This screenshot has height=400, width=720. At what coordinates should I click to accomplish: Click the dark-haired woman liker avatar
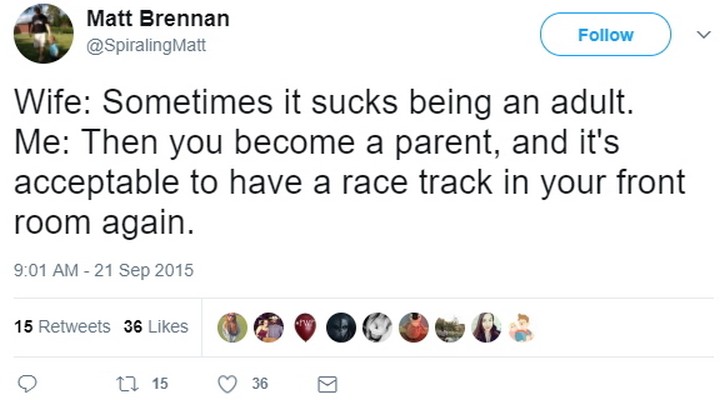tap(486, 327)
